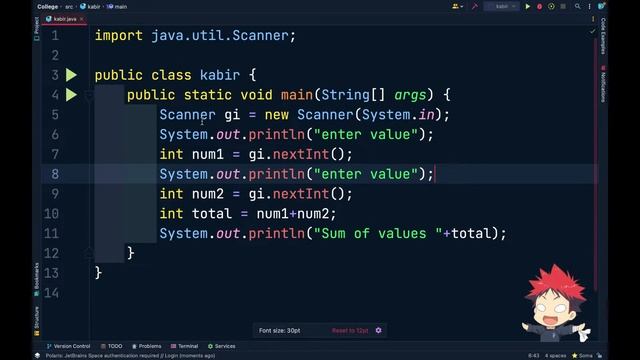640x360 pixels.
Task: Run main method from line 4 gutter
Action: tap(71, 95)
